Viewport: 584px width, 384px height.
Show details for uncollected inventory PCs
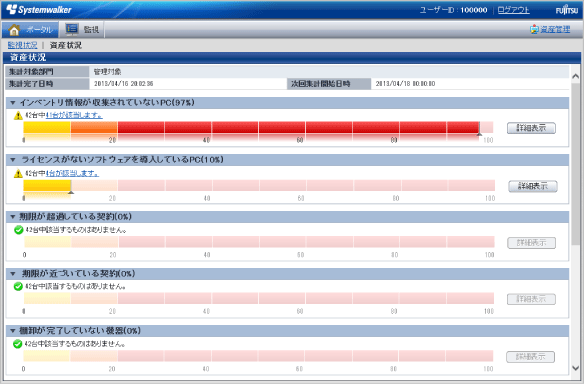(531, 128)
